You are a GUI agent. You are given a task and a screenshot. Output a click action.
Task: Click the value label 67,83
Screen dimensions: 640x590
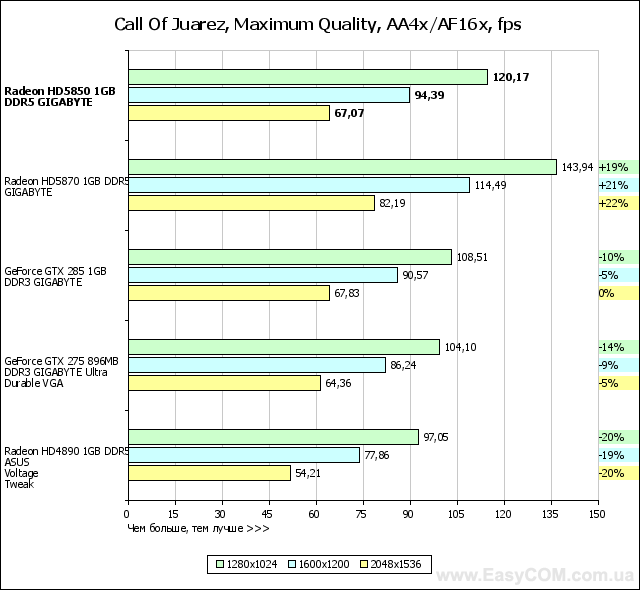[x=347, y=293]
